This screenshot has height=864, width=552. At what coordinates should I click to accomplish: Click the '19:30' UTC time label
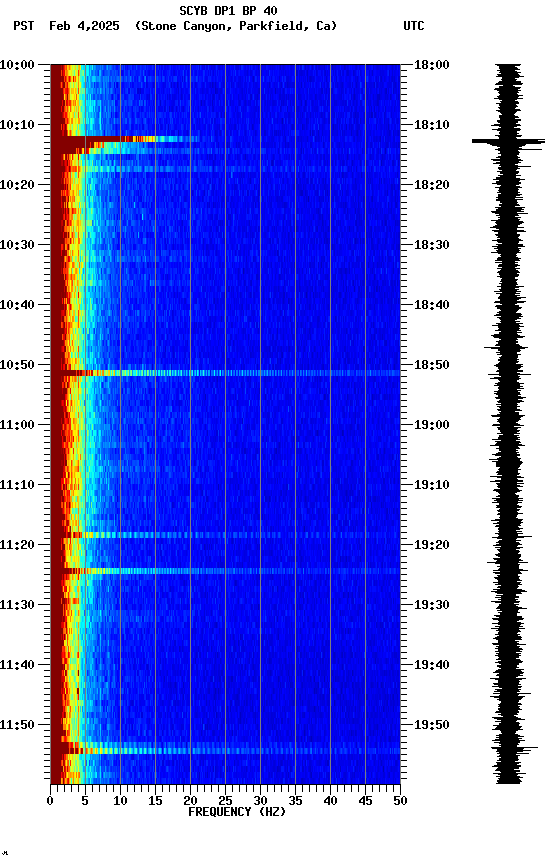[432, 606]
